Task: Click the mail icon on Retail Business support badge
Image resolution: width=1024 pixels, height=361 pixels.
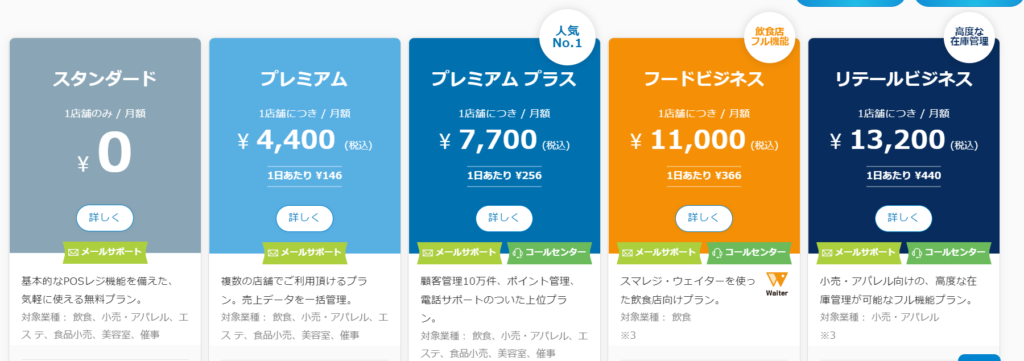Action: click(x=827, y=252)
